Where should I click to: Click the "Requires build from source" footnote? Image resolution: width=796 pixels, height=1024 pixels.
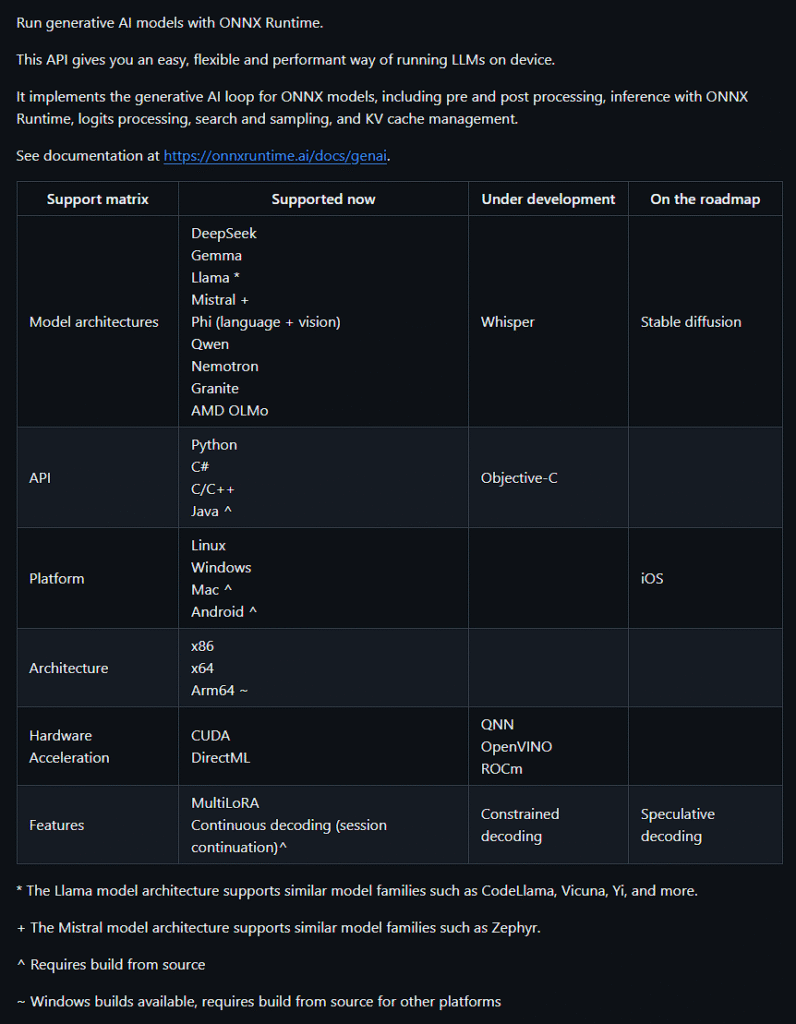click(117, 965)
